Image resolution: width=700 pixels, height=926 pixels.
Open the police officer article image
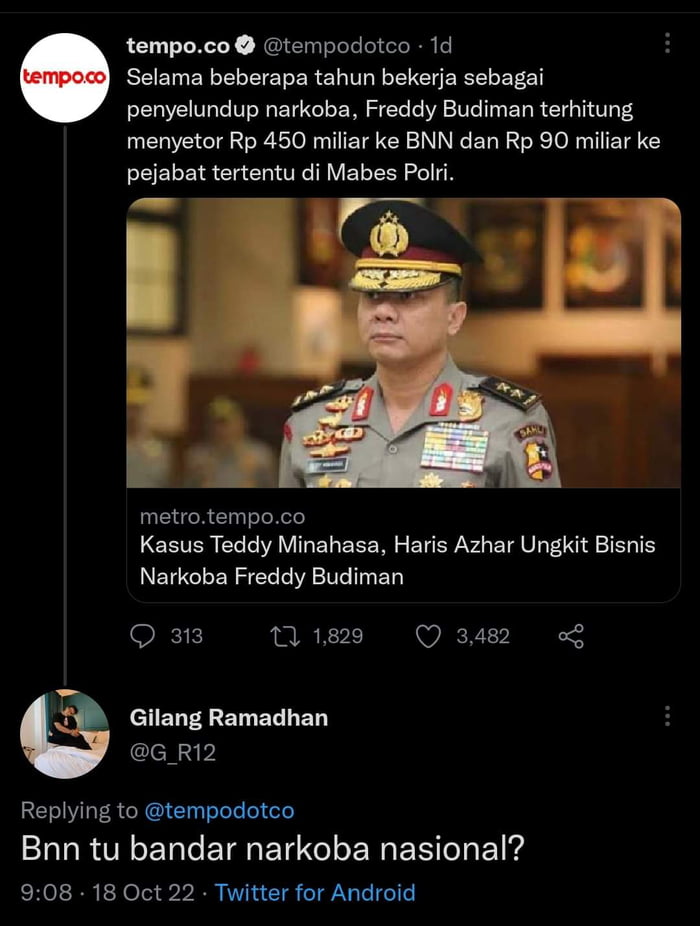pyautogui.click(x=403, y=343)
